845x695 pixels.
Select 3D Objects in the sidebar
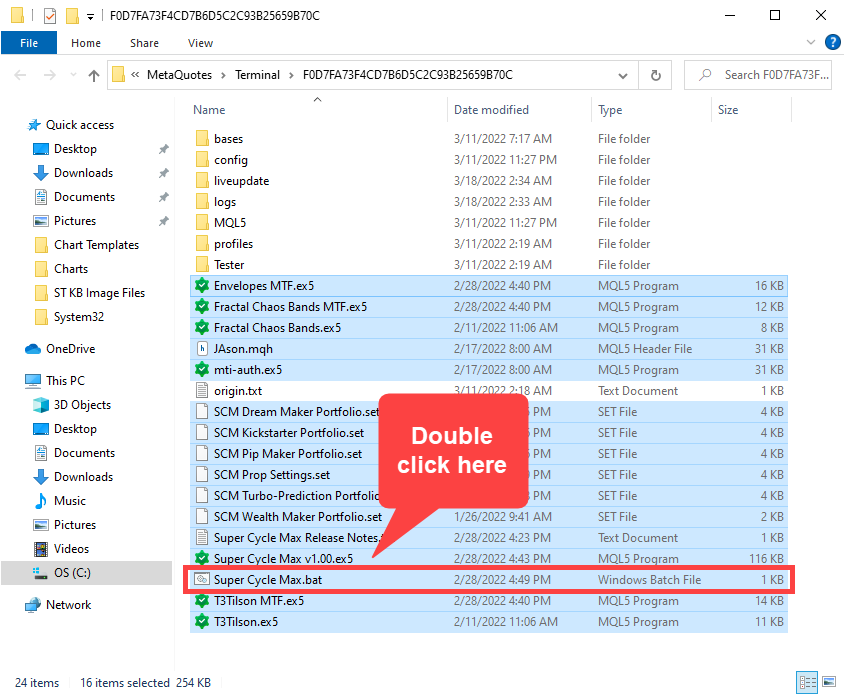coord(82,405)
